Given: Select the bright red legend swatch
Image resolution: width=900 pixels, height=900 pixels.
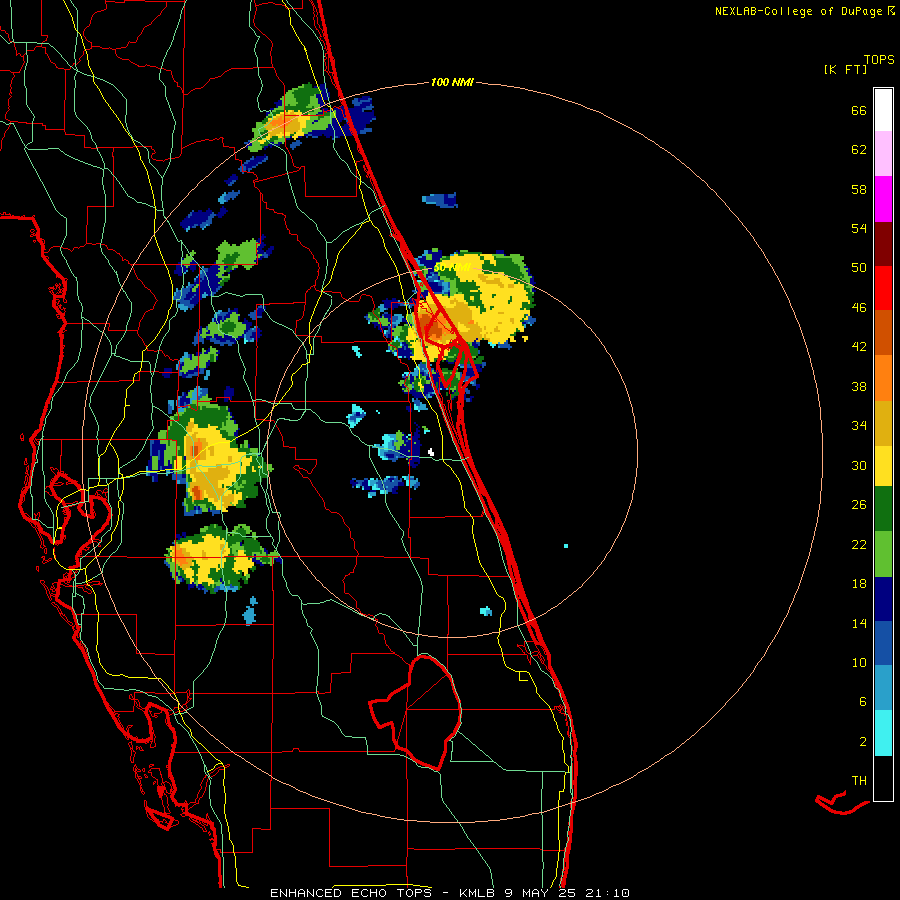Looking at the screenshot, I should coord(883,288).
